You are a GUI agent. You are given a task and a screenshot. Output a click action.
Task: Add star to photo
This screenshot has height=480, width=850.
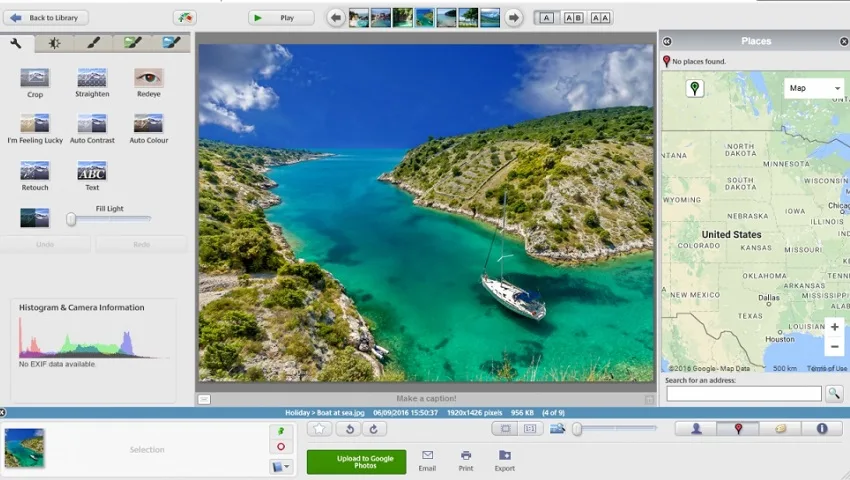click(319, 429)
